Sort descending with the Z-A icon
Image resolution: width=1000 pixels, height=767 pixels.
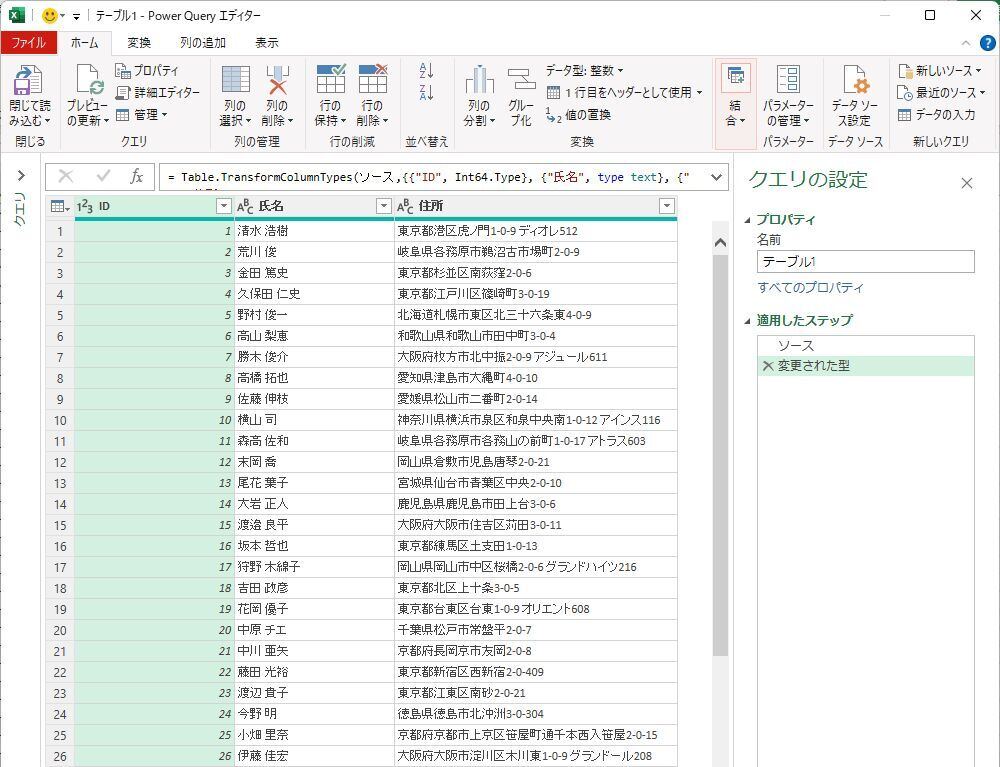click(x=427, y=92)
